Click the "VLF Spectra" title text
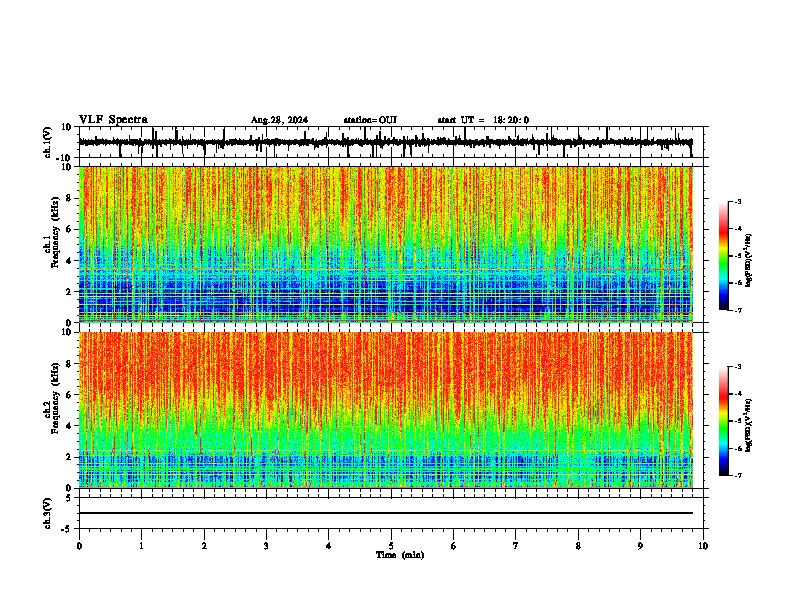The image size is (792, 612). click(113, 120)
